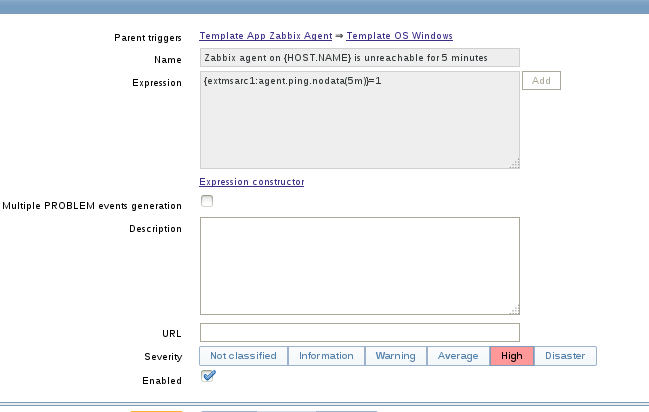
Task: Click the URL input field
Action: pyautogui.click(x=360, y=332)
